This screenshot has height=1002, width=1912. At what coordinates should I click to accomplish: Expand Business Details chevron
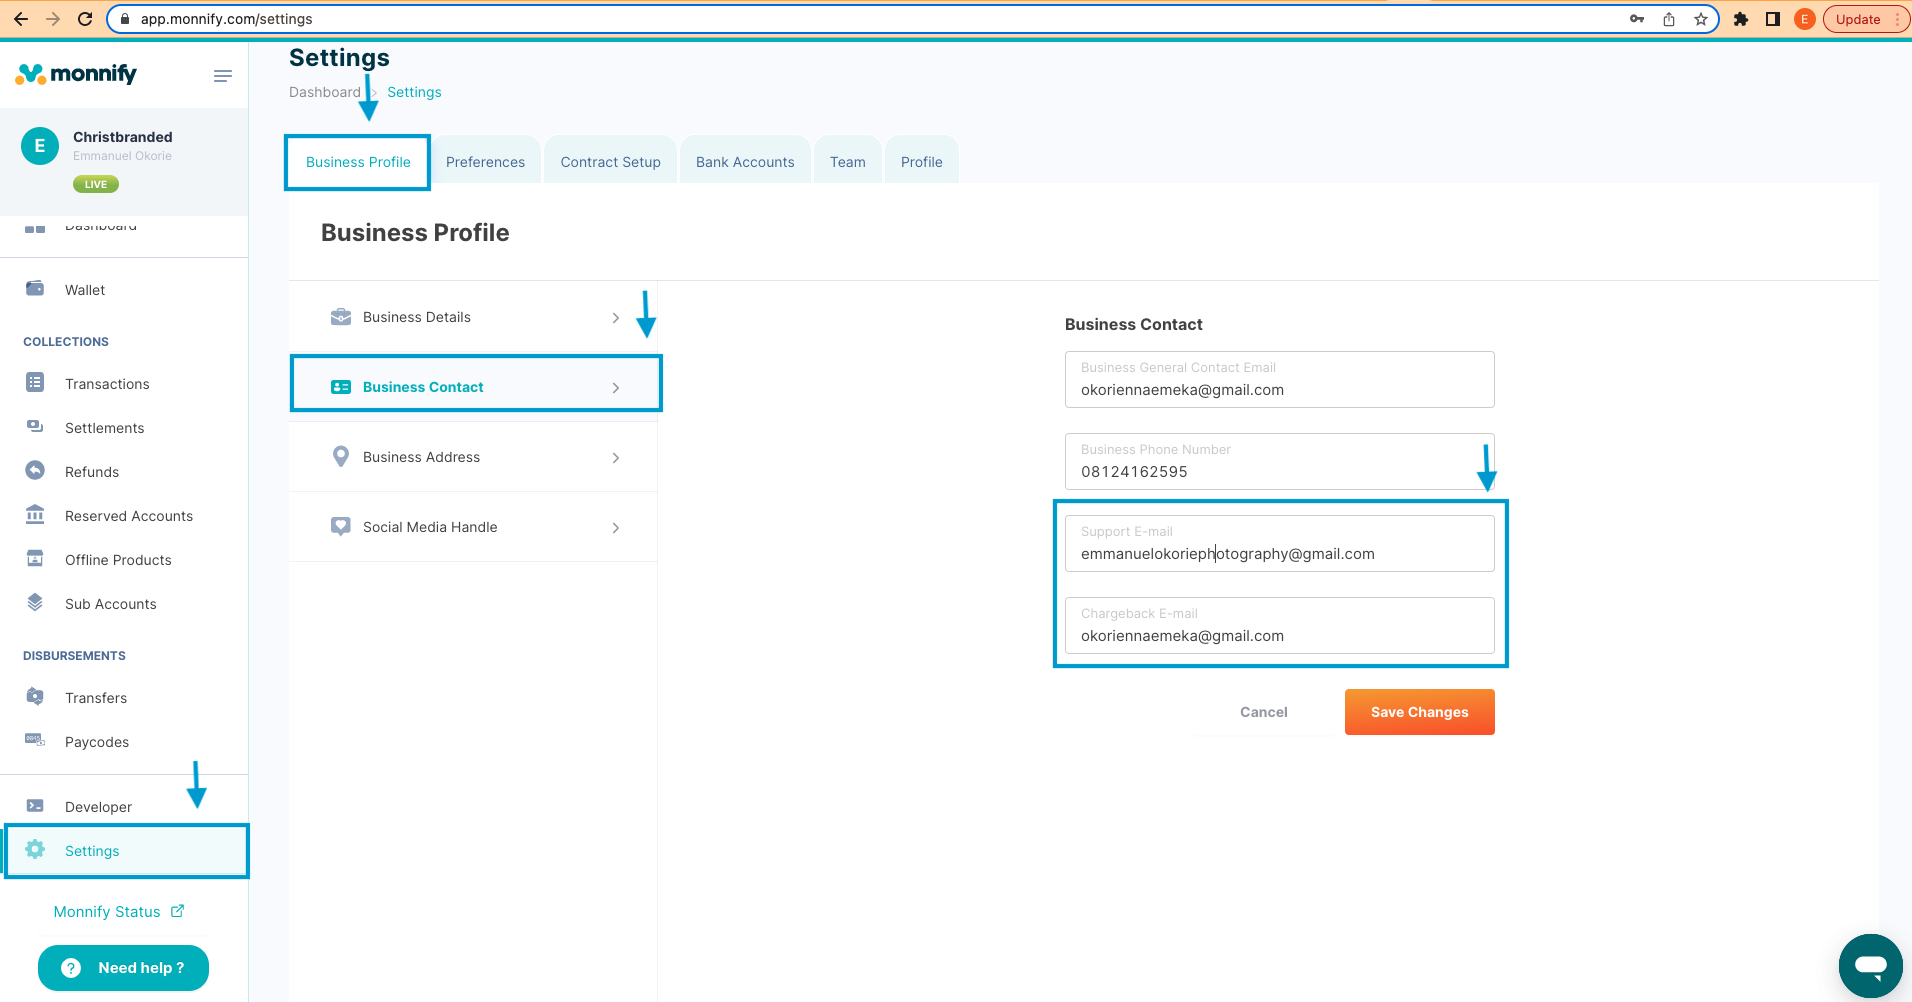pyautogui.click(x=615, y=318)
